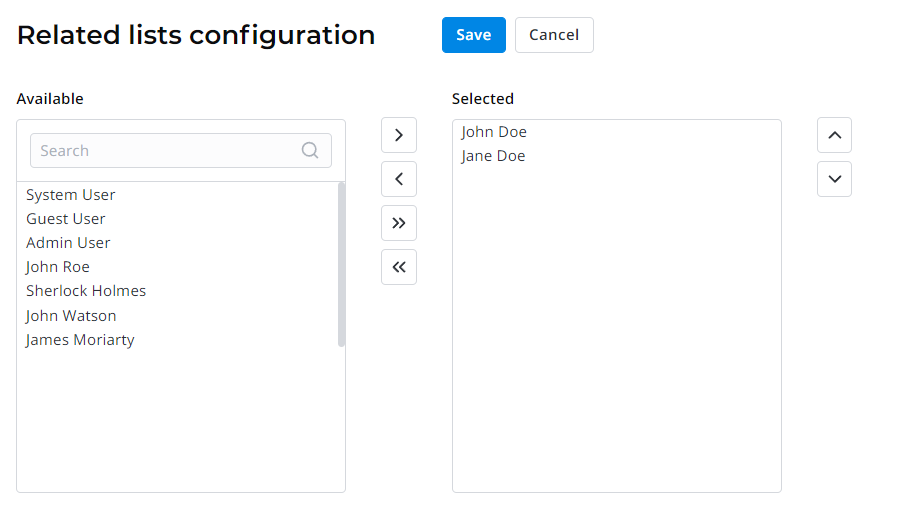Select John Watson in Available list

[x=71, y=315]
